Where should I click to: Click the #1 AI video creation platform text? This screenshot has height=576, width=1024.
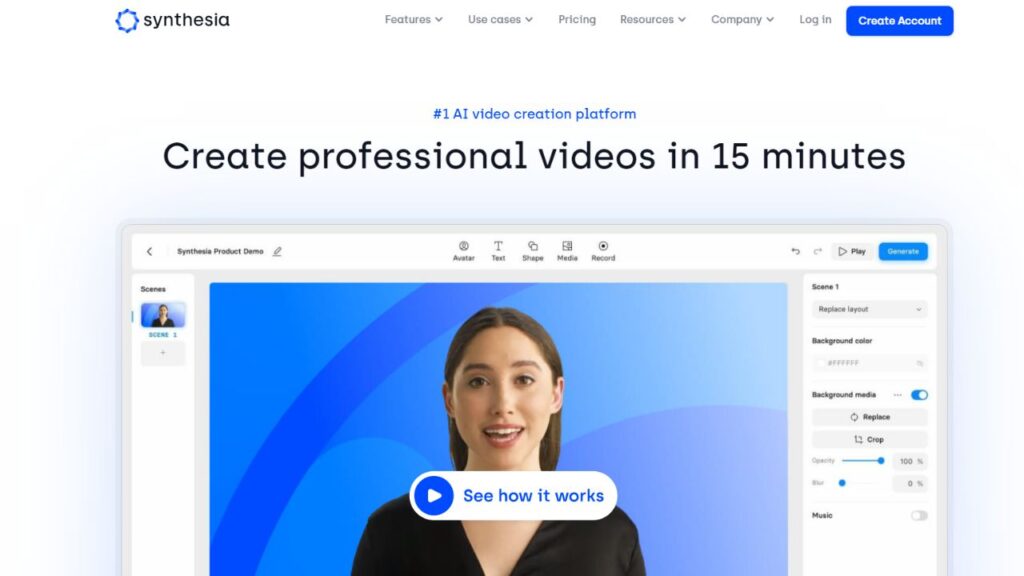click(534, 114)
